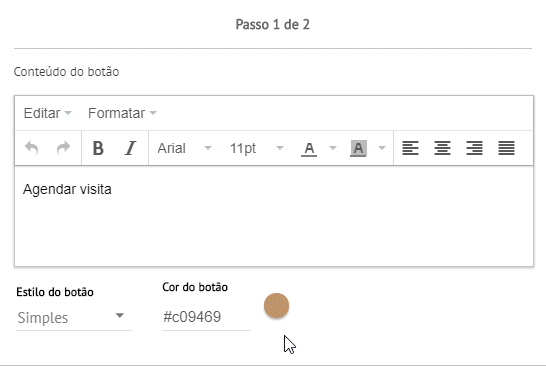Open the Editar menu
Viewport: 546px width, 384px height.
coord(47,113)
